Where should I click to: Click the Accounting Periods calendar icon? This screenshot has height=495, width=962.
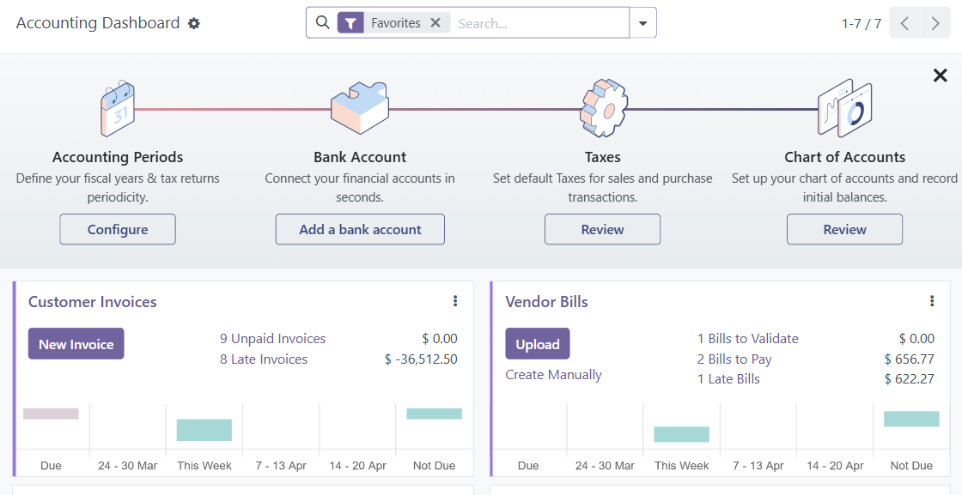[117, 108]
